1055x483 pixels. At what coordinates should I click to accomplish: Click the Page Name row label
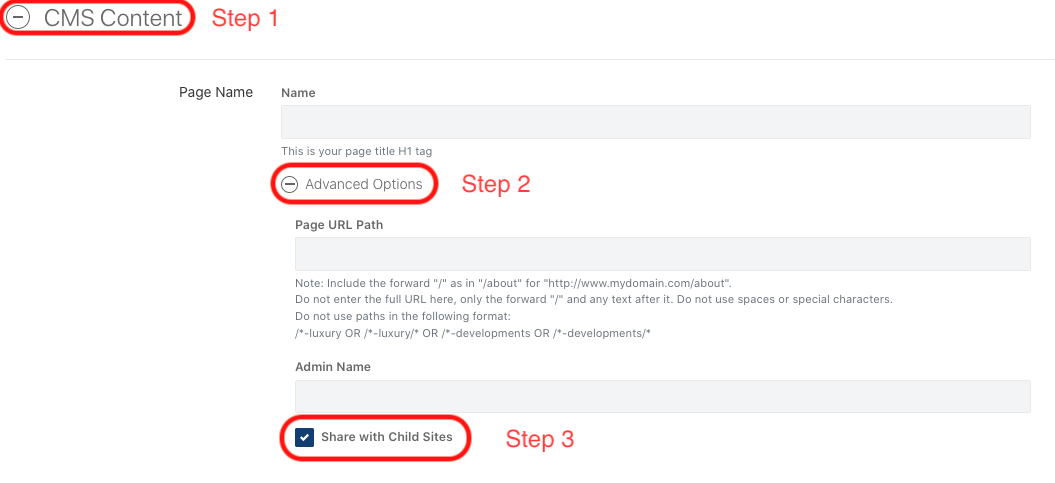pyautogui.click(x=216, y=92)
